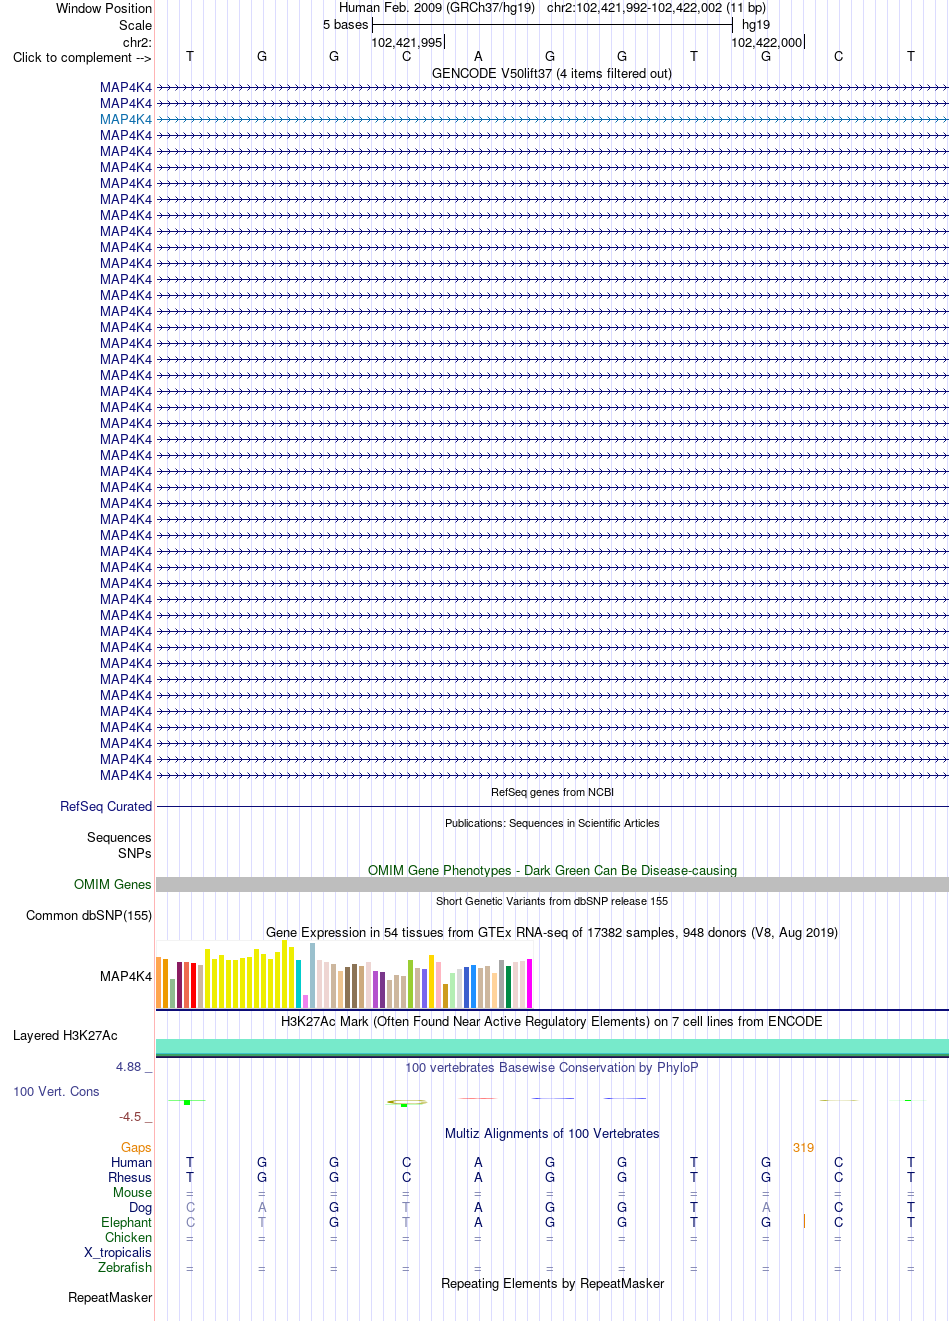Click 'Short Genetic Variants from dbSNP release 155'
The image size is (950, 1321).
552,901
